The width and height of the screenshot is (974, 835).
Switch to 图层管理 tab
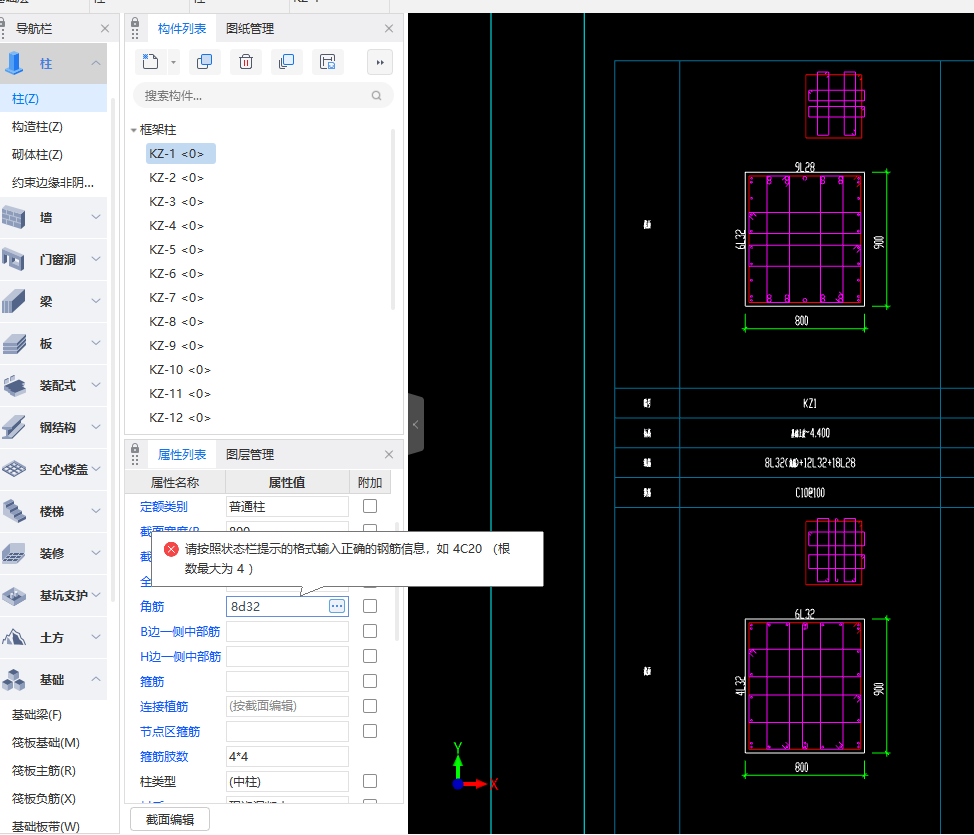pos(250,455)
